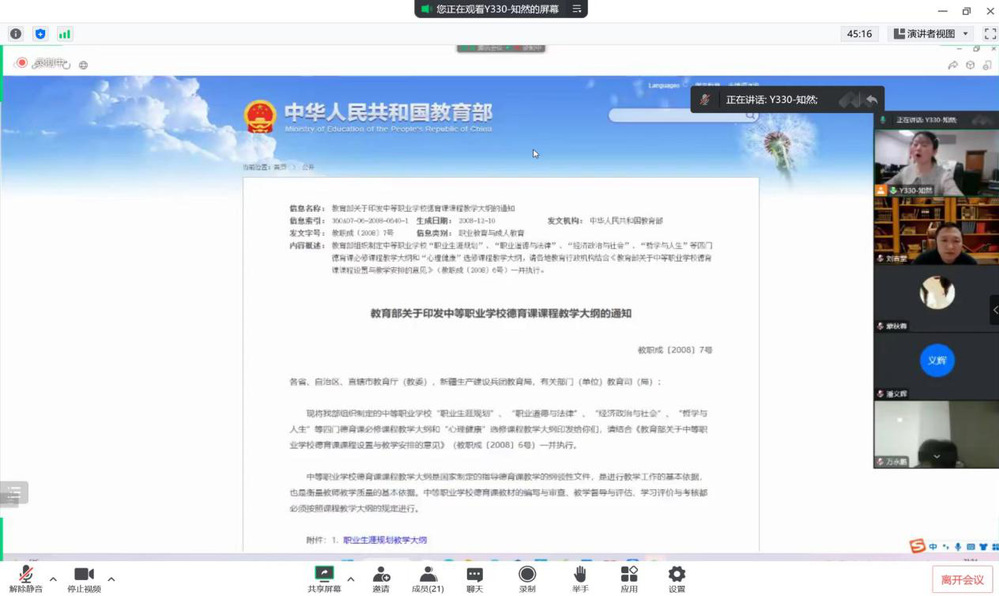999x596 pixels.
Task: Select the 刘吉棠 participant video thumbnail
Action: tap(935, 230)
